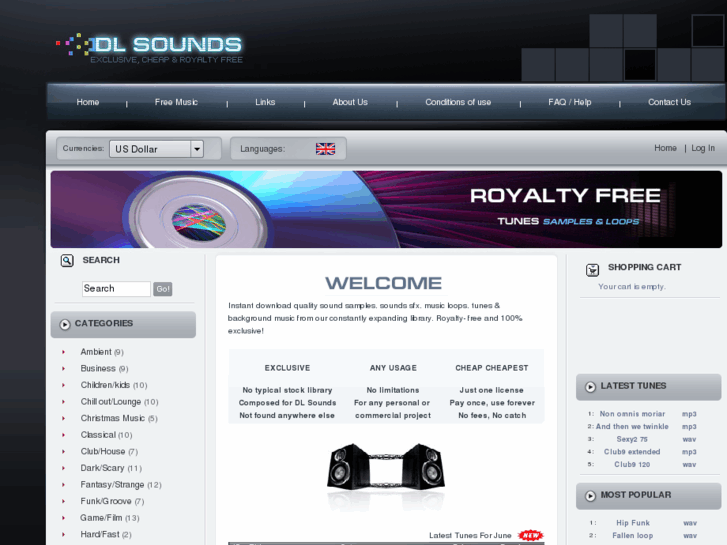Open the Free Music menu item
The height and width of the screenshot is (545, 727).
tap(176, 102)
